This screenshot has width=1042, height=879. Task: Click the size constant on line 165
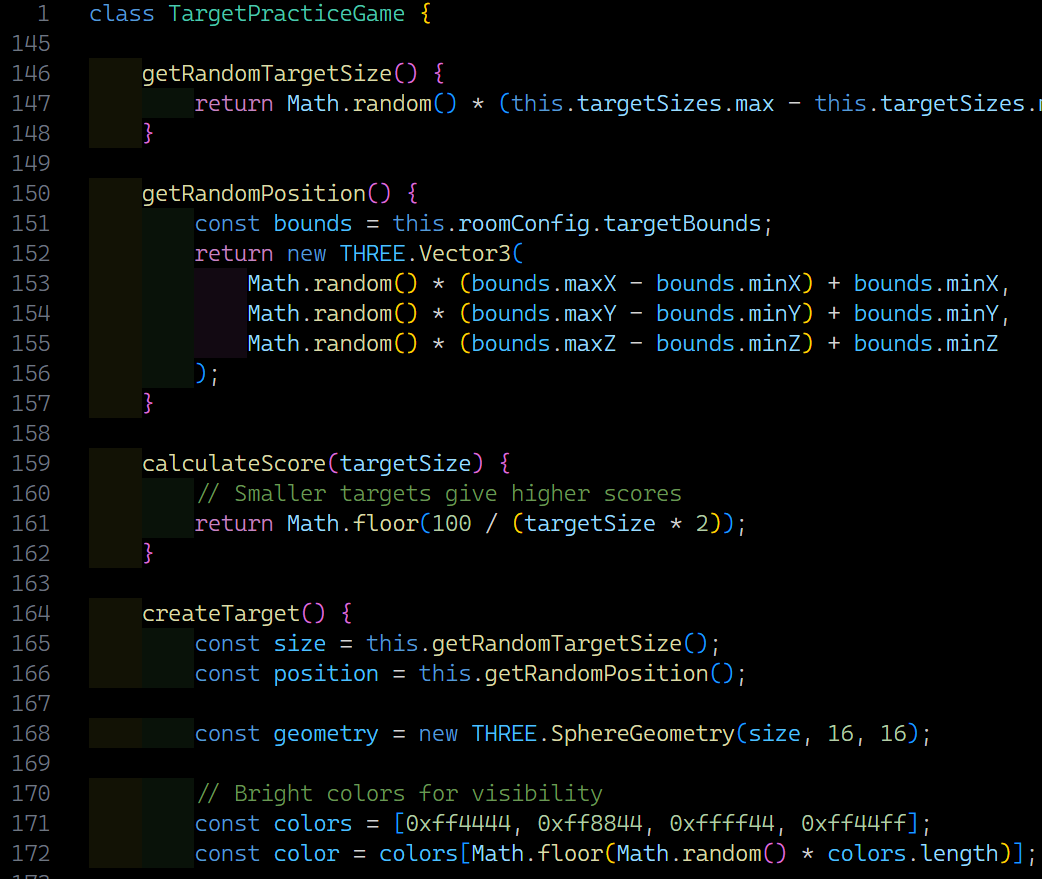300,644
